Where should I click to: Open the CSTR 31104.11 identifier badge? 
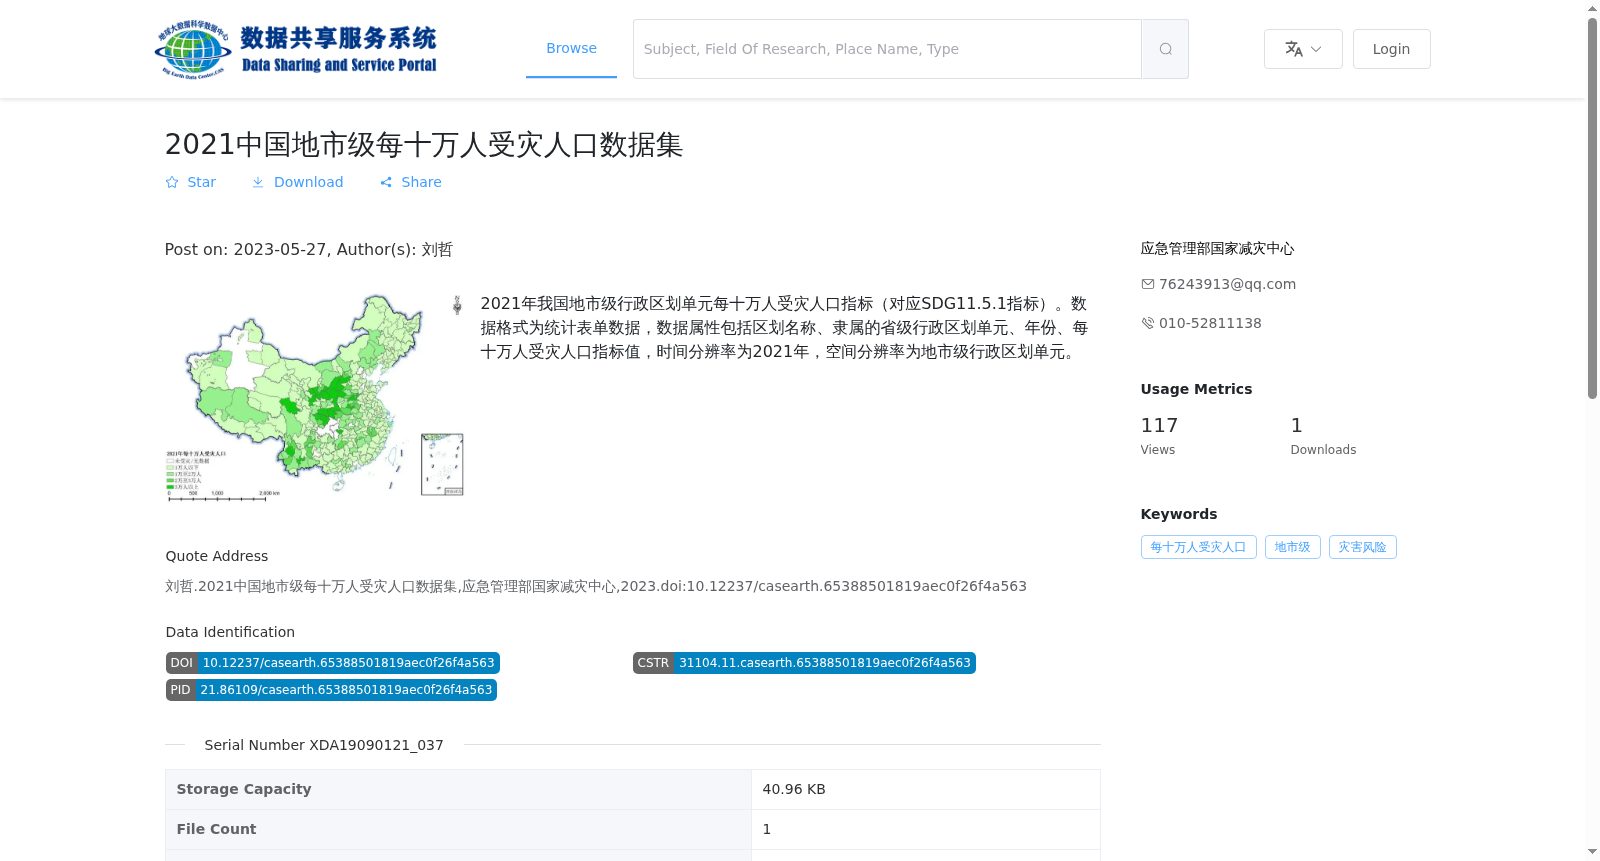pos(804,663)
